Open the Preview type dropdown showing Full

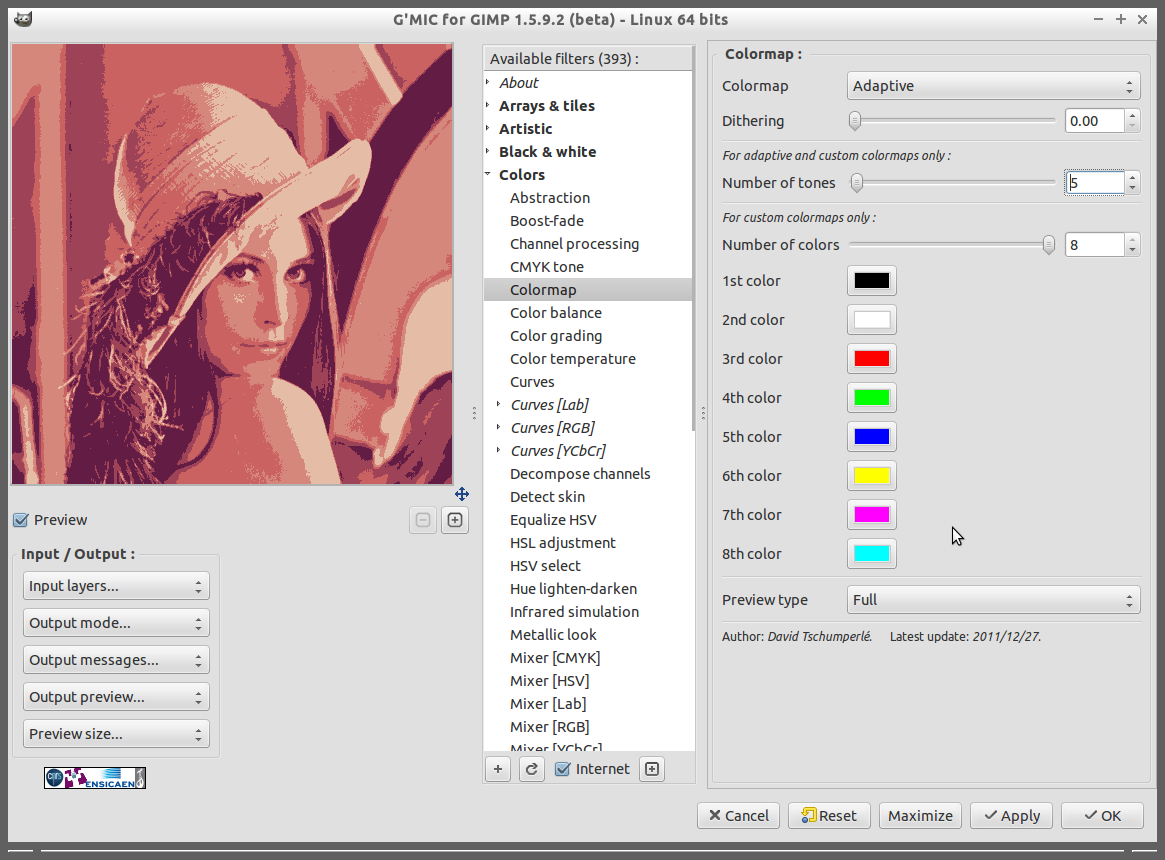pyautogui.click(x=993, y=600)
